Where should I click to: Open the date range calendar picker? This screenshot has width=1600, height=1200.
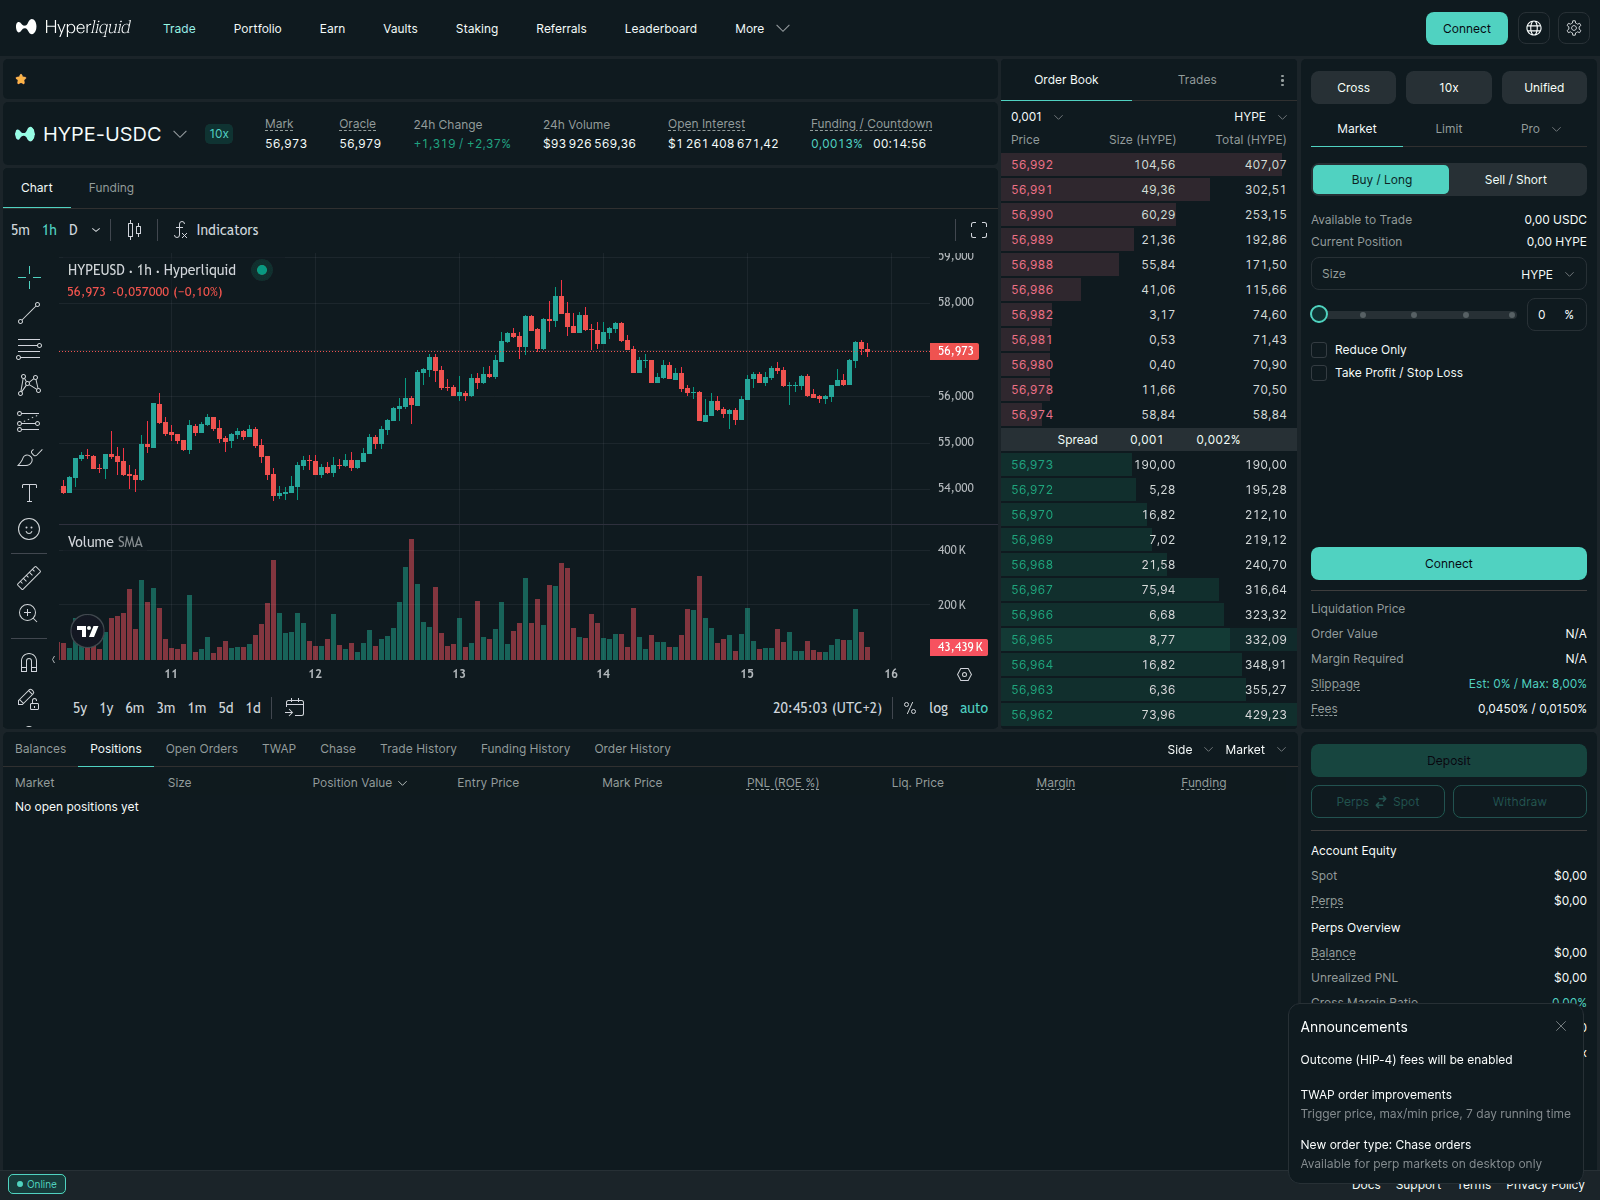click(x=294, y=708)
